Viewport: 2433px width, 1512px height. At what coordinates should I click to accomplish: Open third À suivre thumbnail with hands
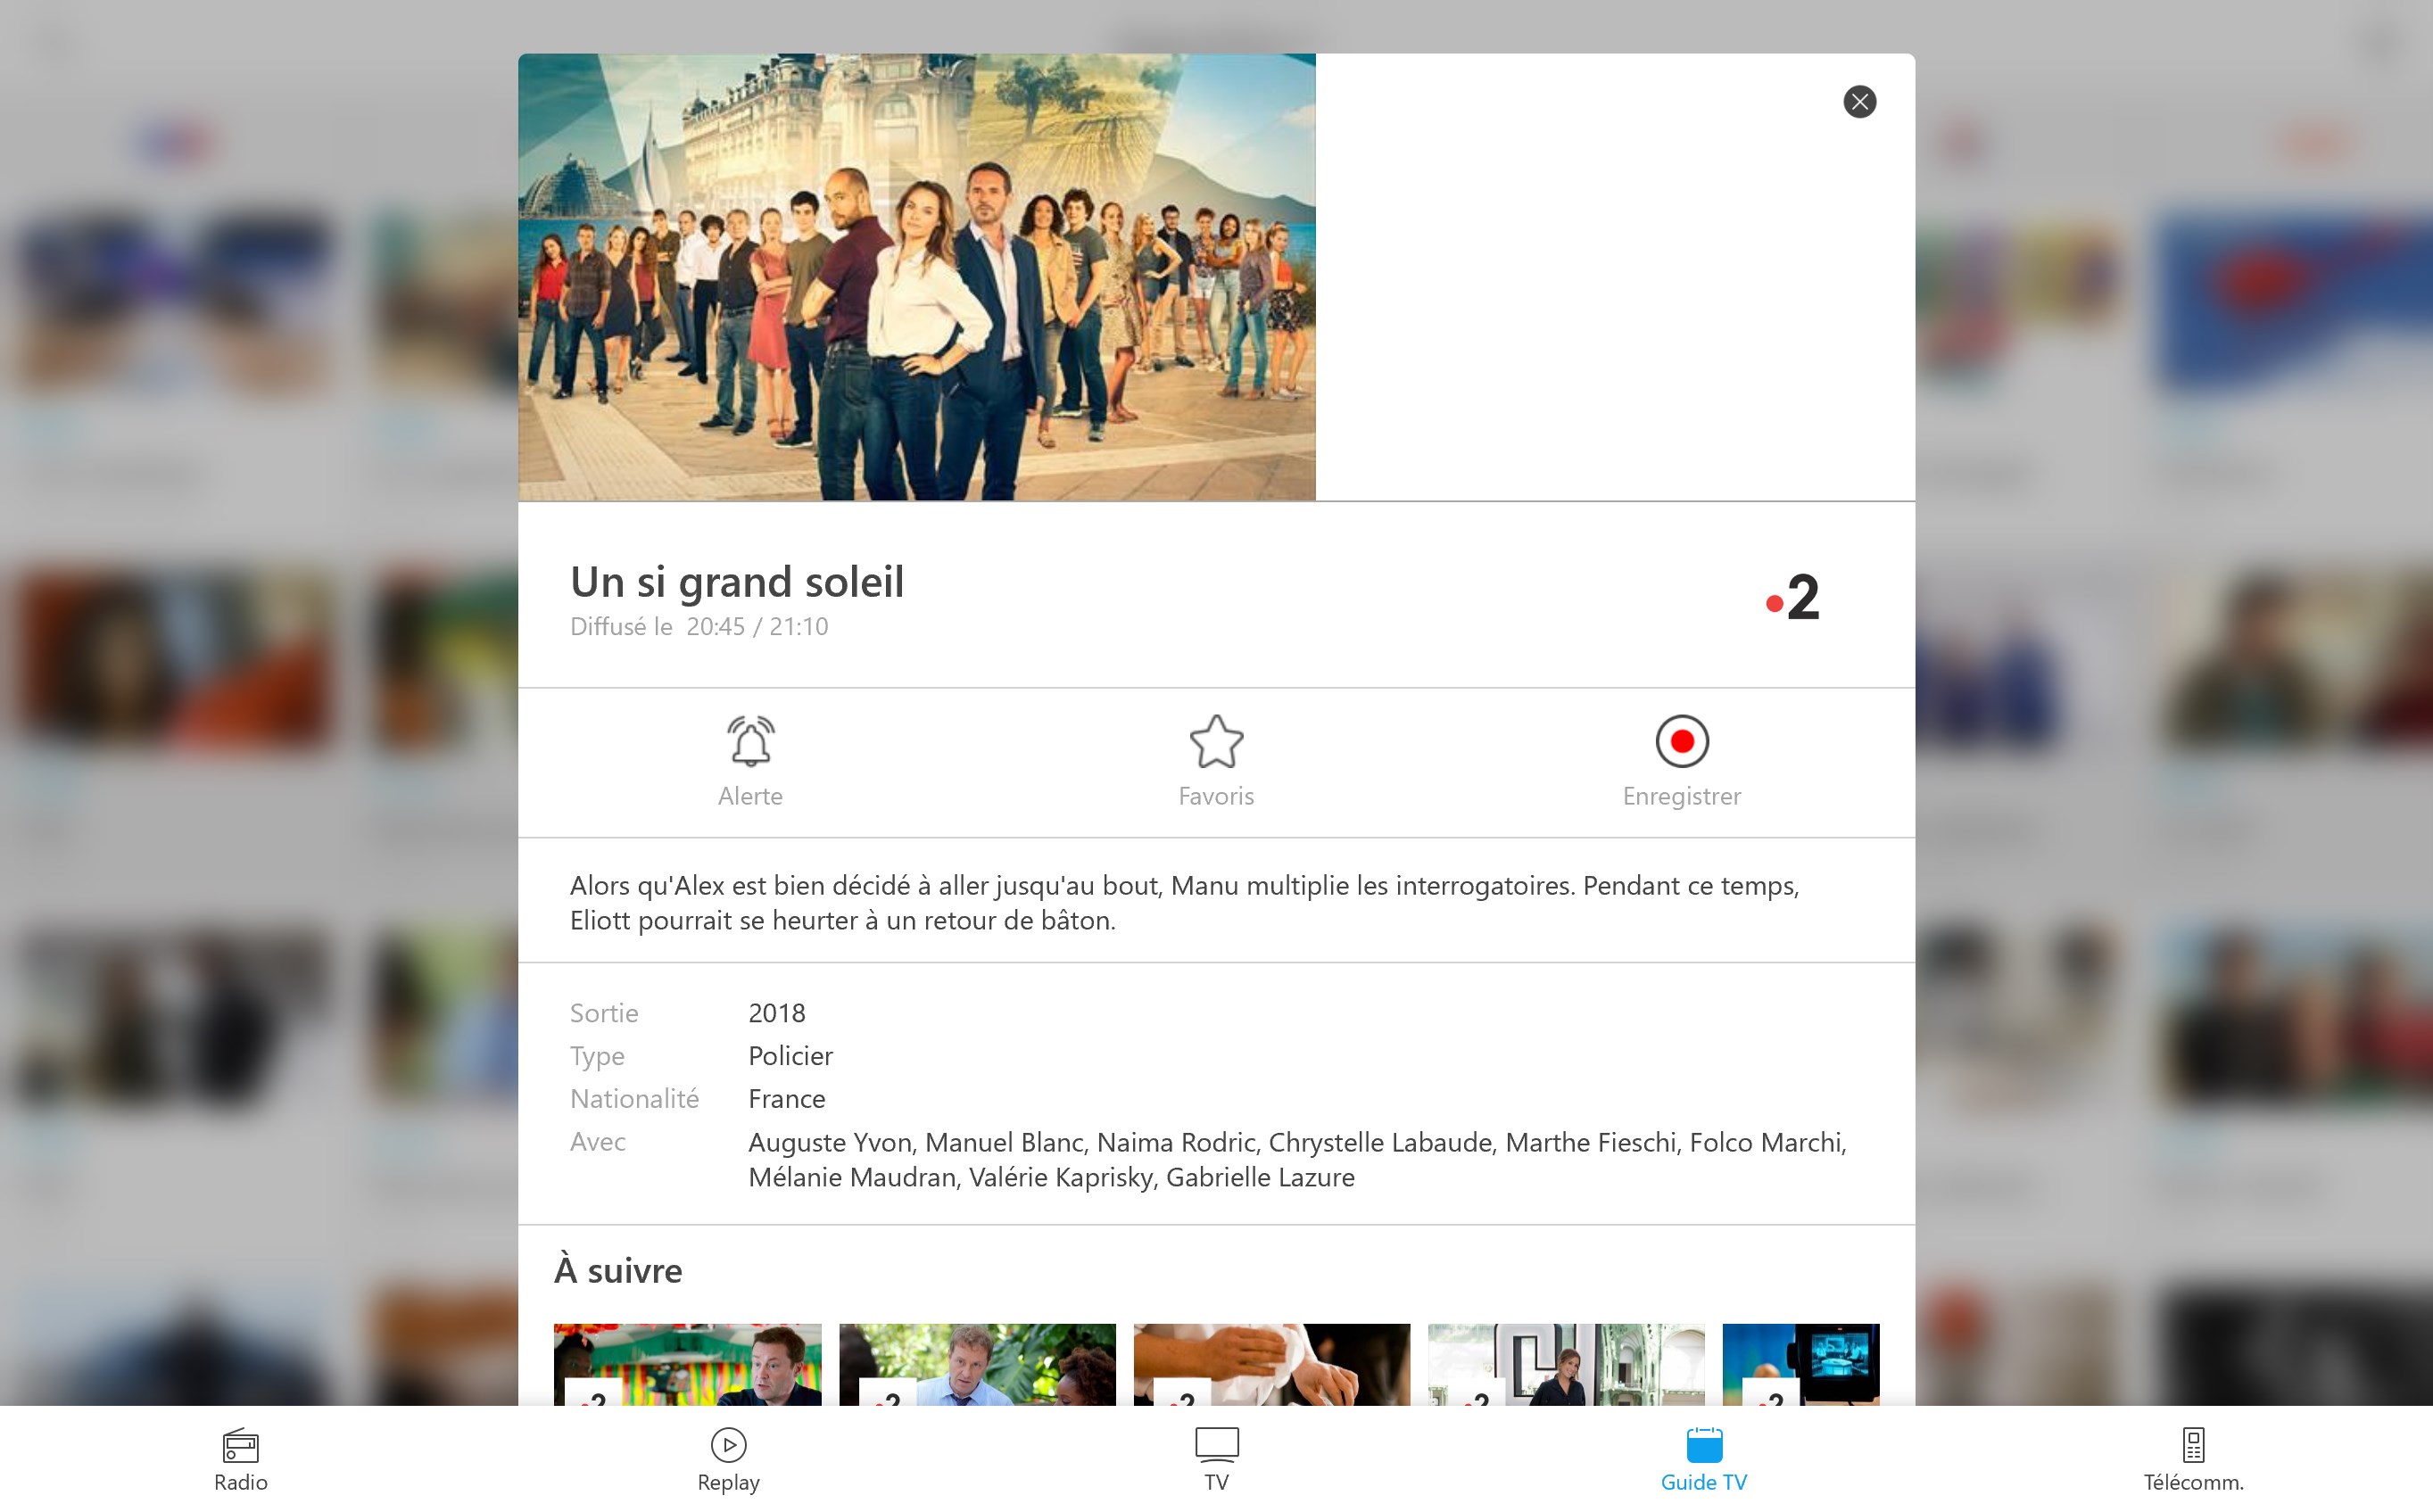[1271, 1364]
